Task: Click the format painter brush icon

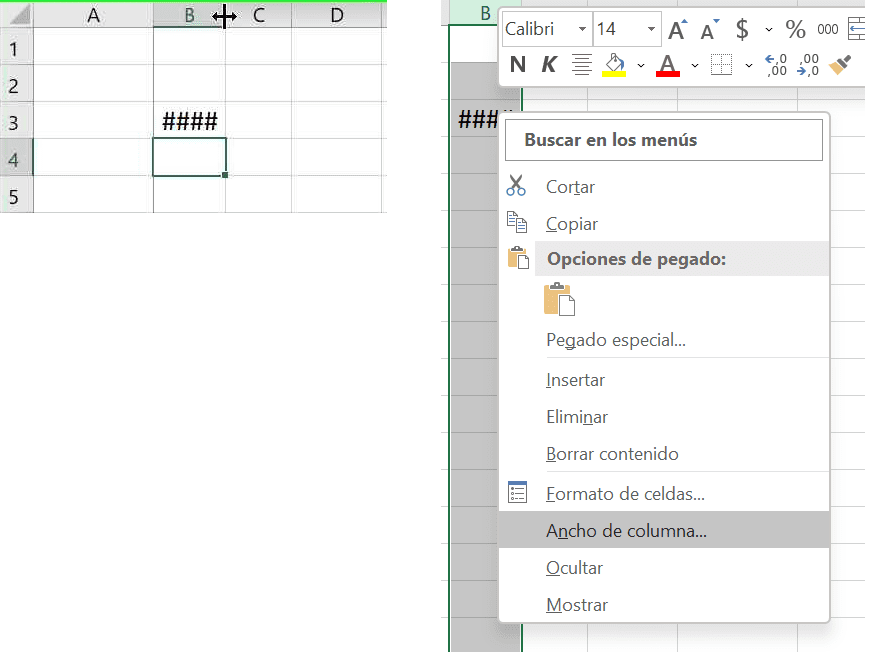Action: click(840, 65)
